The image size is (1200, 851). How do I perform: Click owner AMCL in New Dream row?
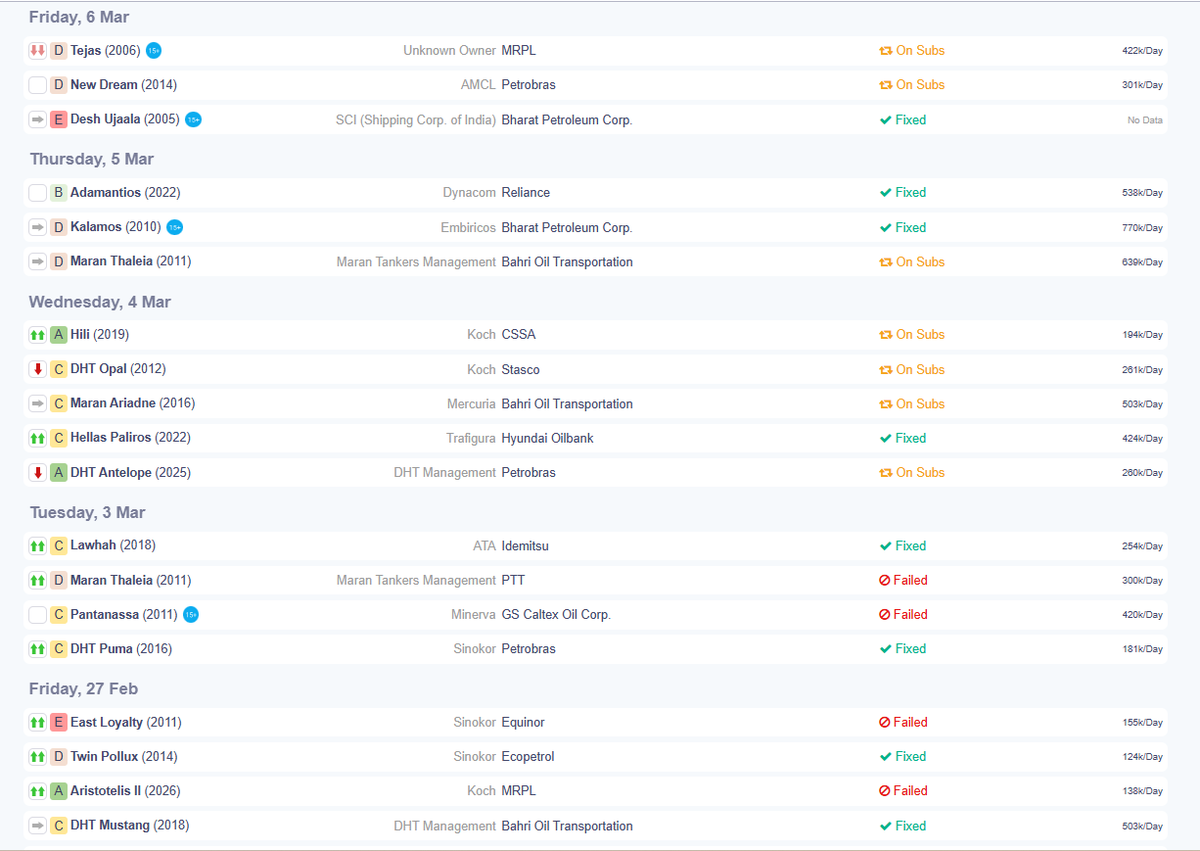click(479, 85)
